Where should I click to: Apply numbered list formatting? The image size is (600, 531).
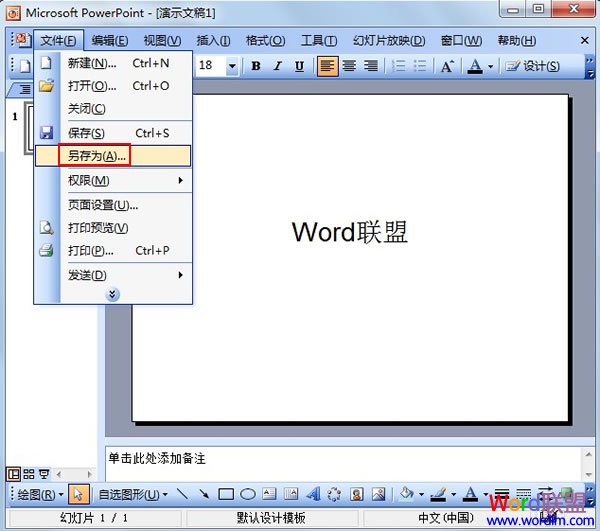(399, 66)
